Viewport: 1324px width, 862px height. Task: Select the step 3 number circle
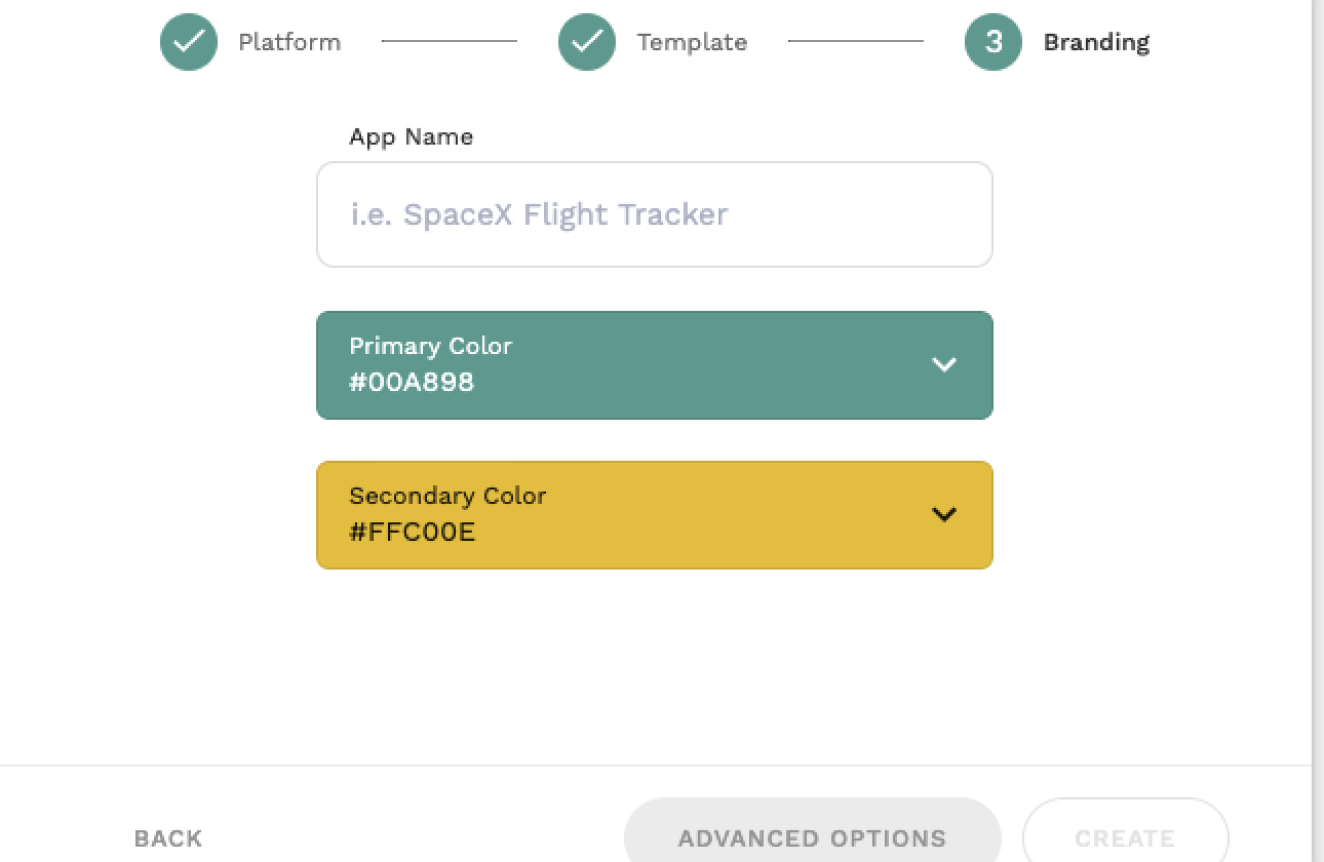pos(993,42)
